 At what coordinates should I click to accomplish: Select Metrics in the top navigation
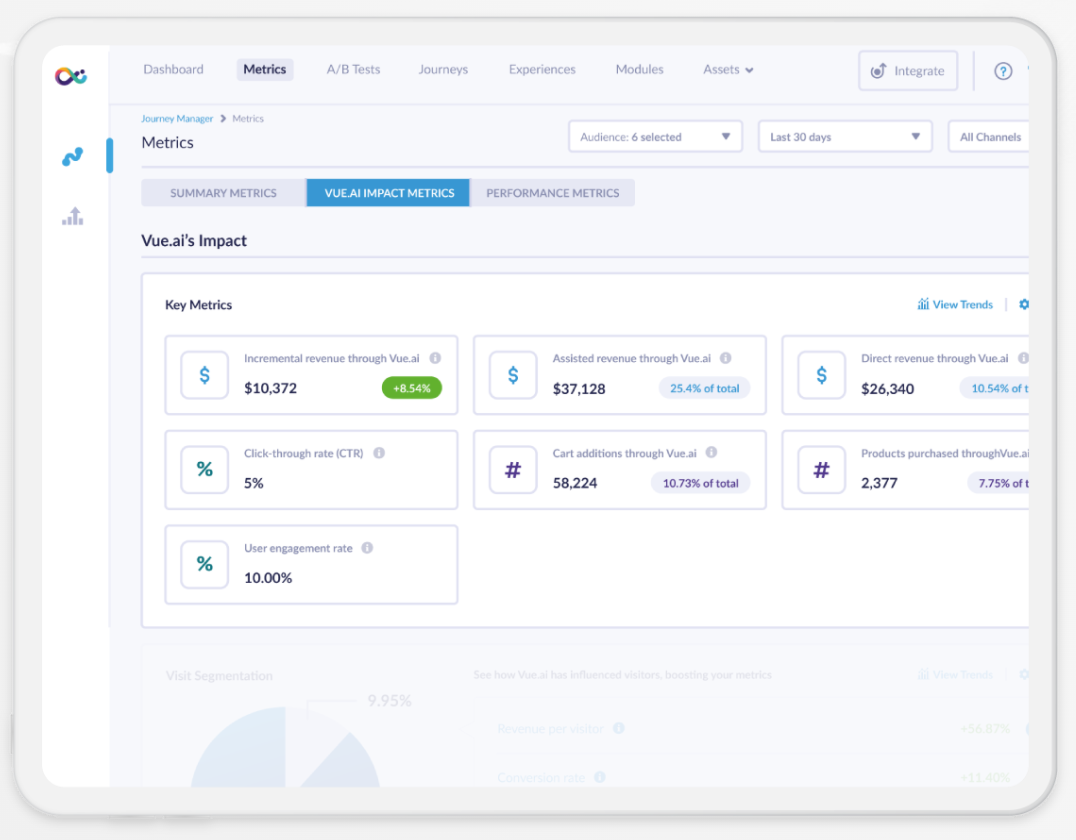click(x=265, y=69)
